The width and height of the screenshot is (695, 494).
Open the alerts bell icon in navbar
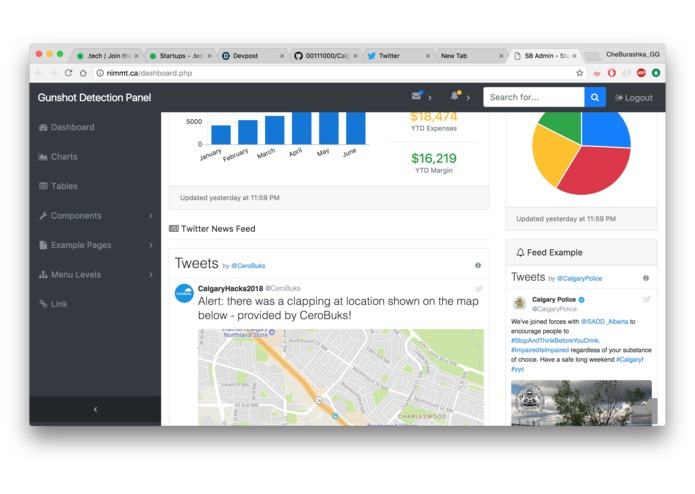click(455, 96)
